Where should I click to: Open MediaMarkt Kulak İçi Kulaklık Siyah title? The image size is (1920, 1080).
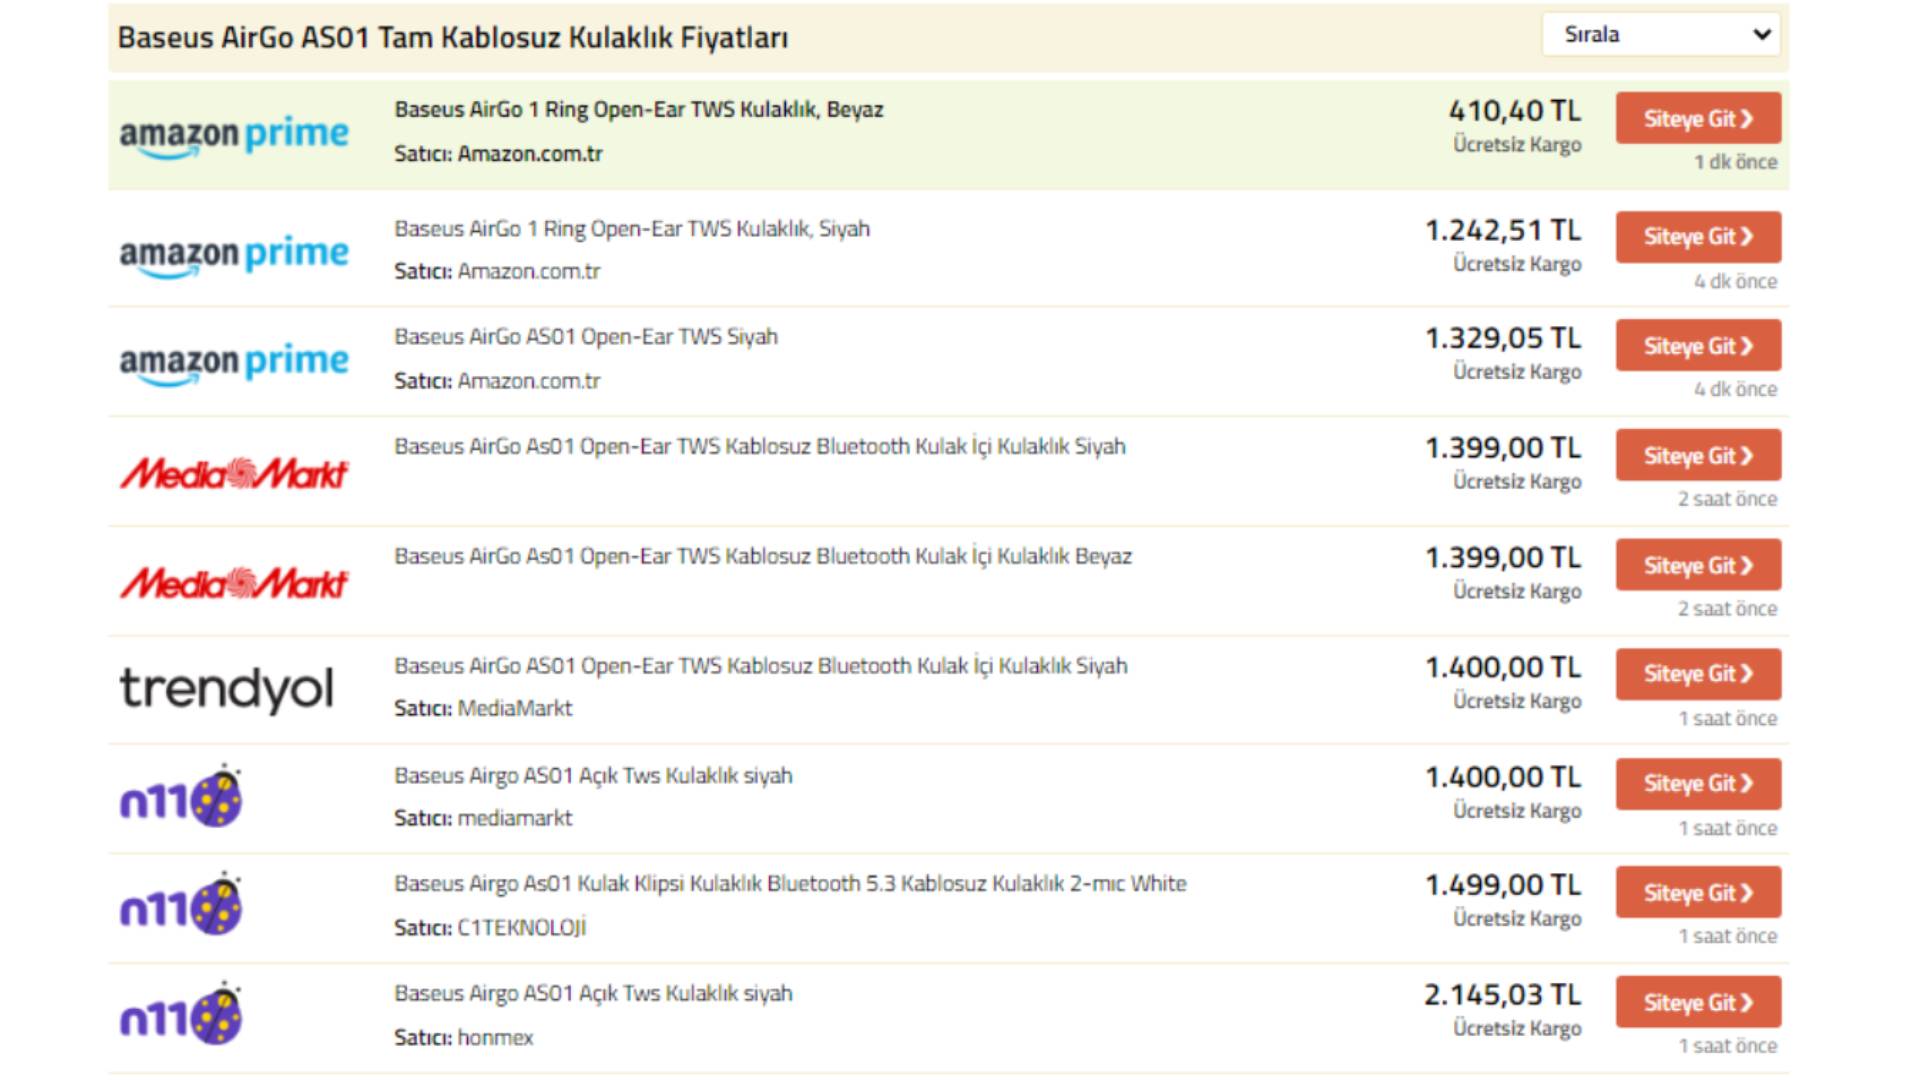[760, 447]
